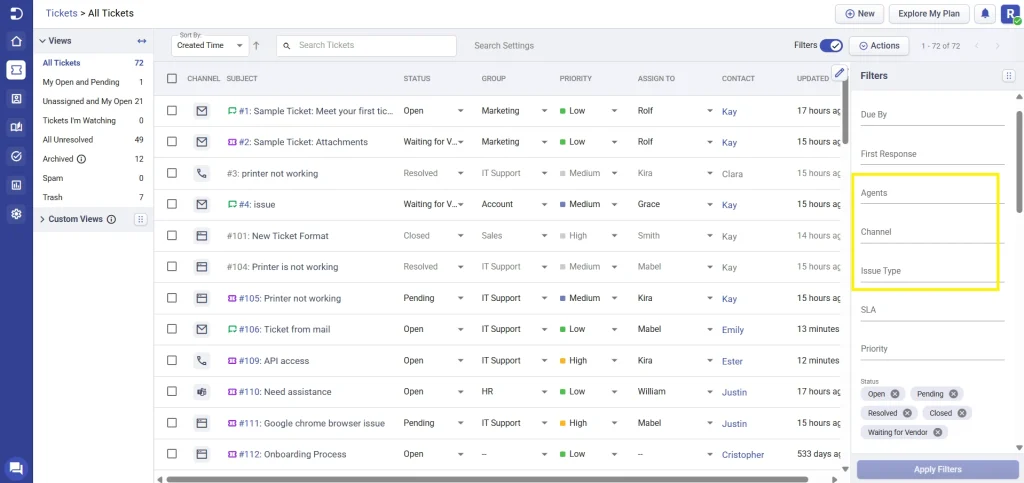Select checkbox for ticket #3 printer not working
The image size is (1024, 483).
[172, 173]
